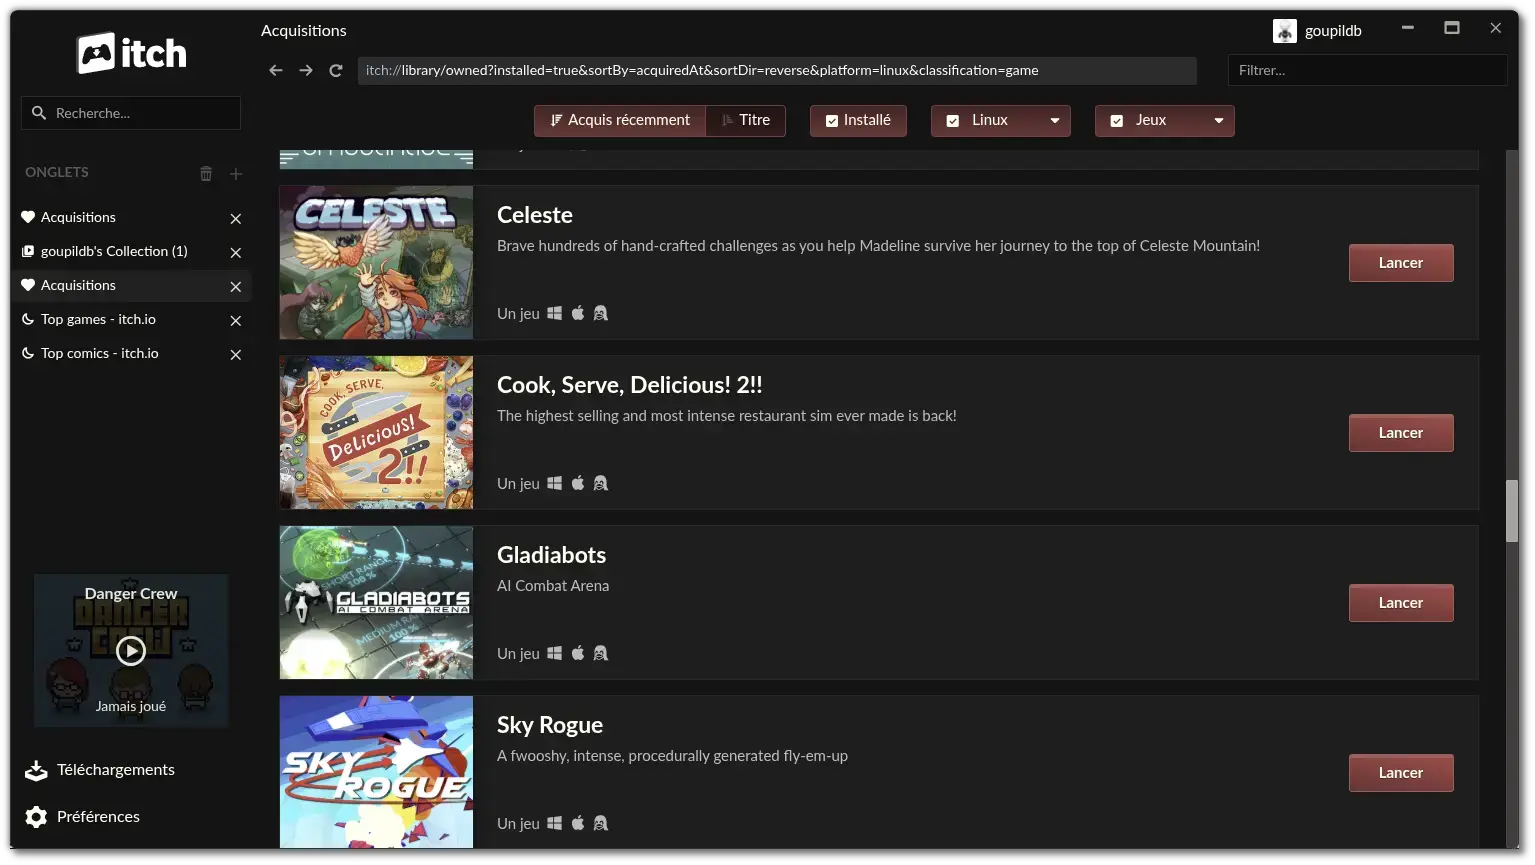Viewport: 1535px width, 865px height.
Task: Close the goupildb's Collection tab
Action: [236, 252]
